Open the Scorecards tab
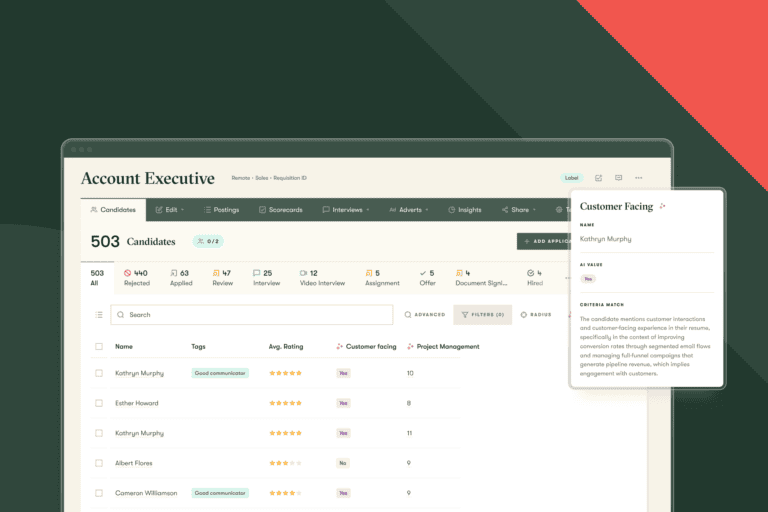 coord(281,210)
